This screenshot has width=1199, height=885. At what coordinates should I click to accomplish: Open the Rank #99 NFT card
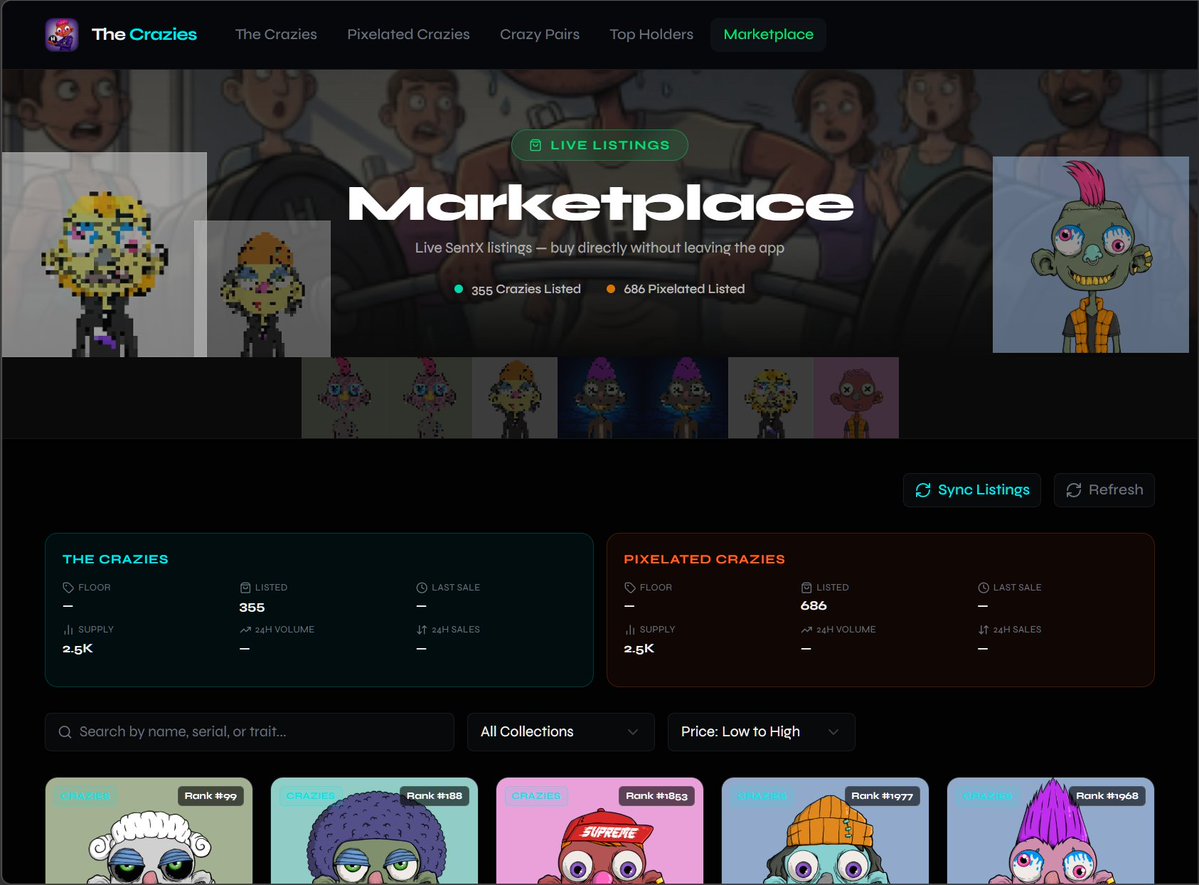tap(148, 831)
